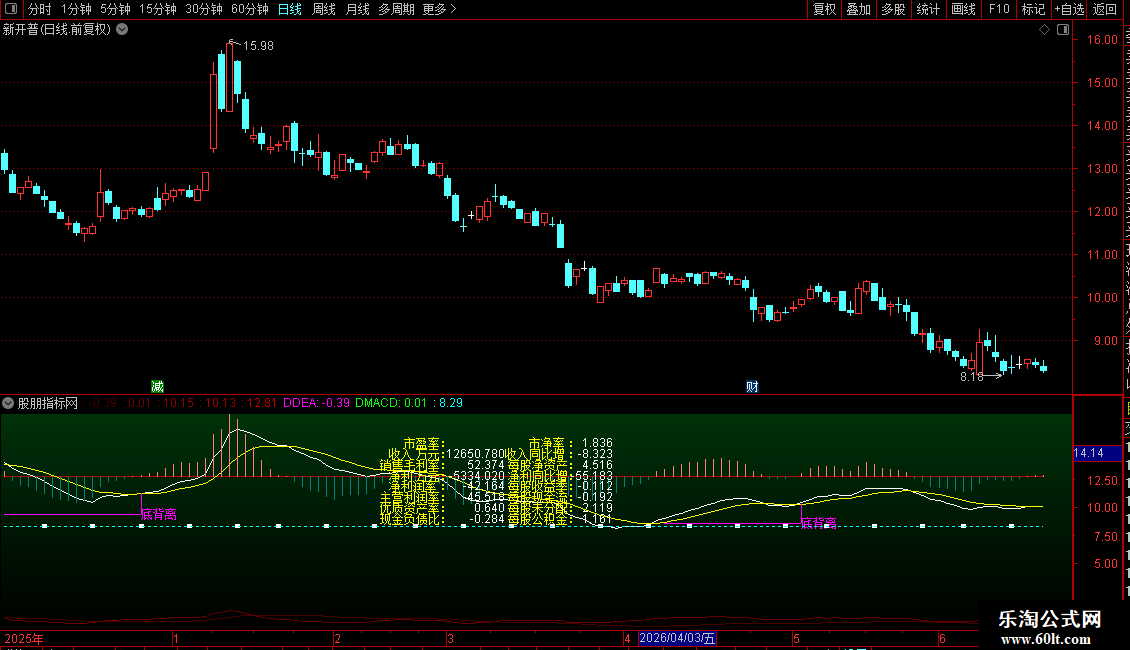Click the left 底背离 signal label

coord(159,515)
